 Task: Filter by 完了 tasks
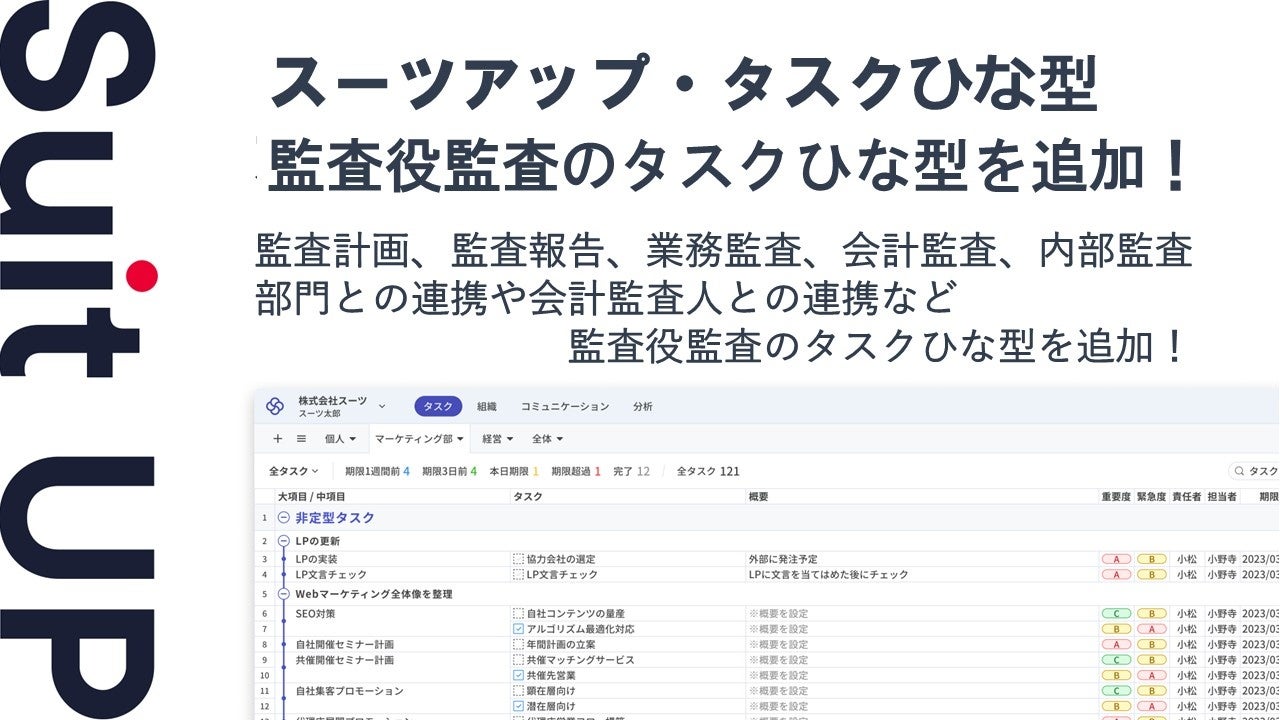tap(631, 471)
